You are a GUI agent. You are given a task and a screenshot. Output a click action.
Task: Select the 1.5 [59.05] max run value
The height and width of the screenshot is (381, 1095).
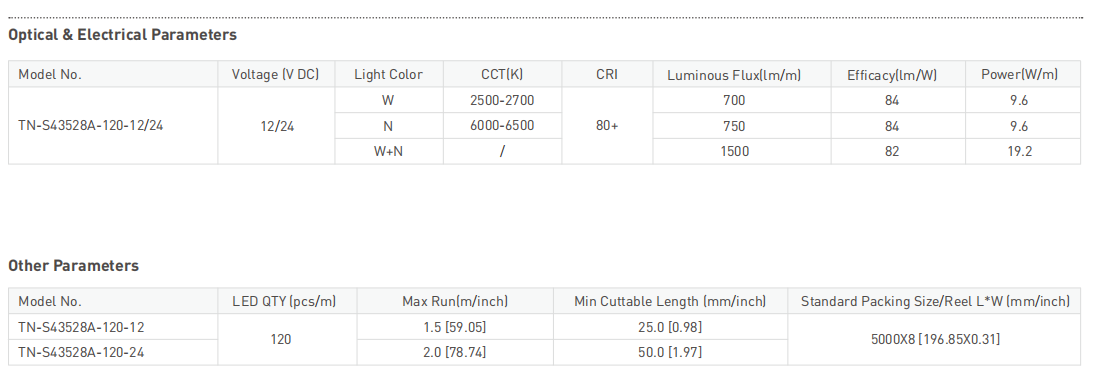click(x=455, y=327)
